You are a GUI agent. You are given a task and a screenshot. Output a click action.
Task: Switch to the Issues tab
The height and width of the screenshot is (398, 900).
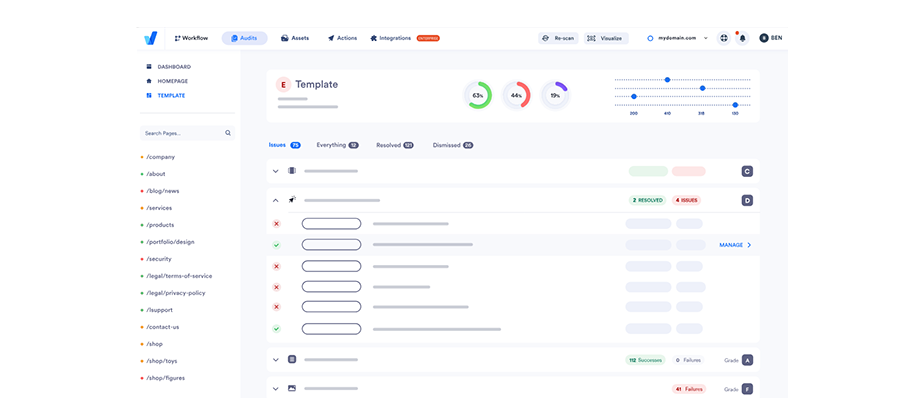click(x=285, y=145)
